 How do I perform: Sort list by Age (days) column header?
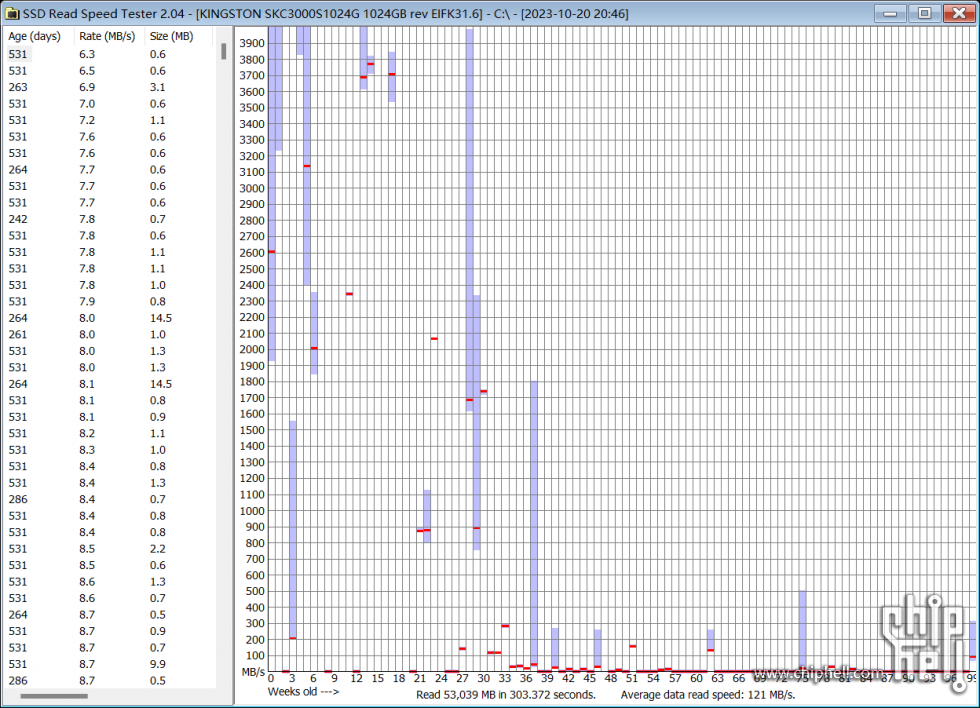(39, 36)
